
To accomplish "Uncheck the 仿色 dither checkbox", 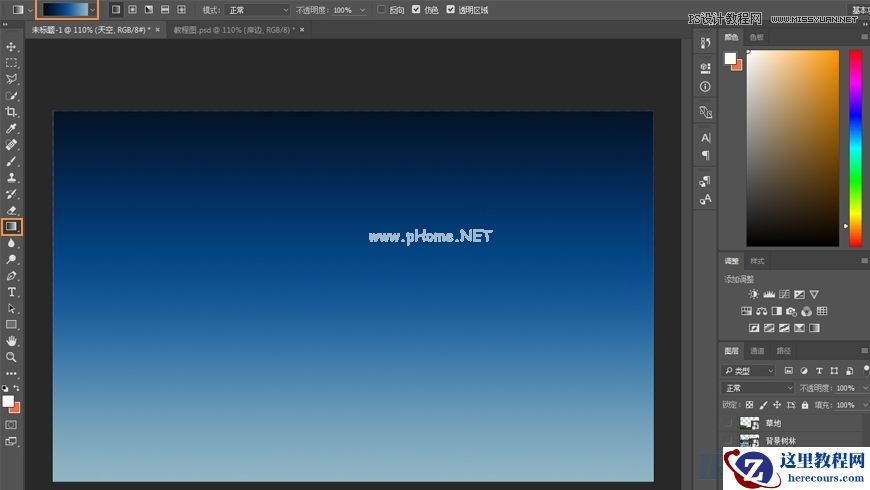I will (x=416, y=9).
